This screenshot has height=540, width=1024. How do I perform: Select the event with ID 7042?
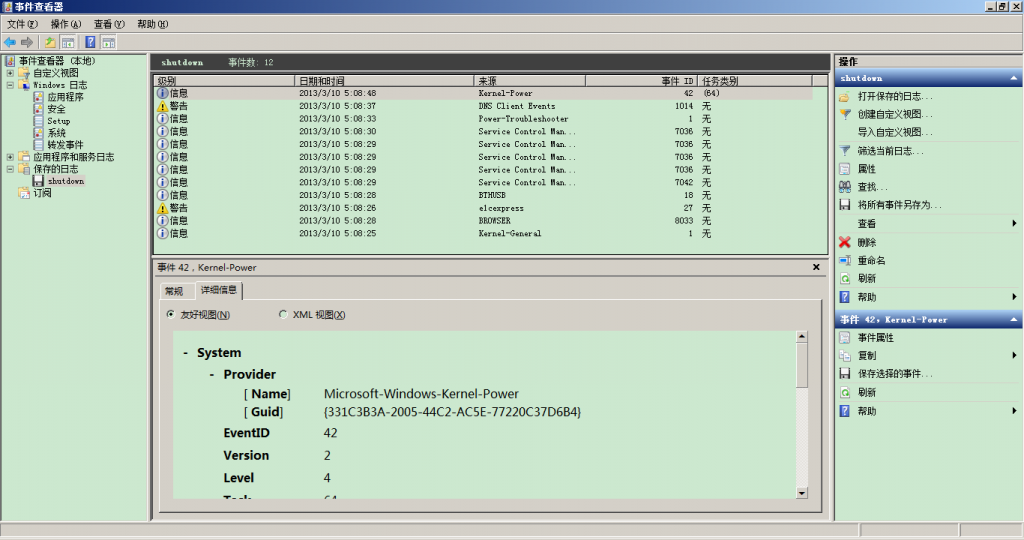pos(483,182)
